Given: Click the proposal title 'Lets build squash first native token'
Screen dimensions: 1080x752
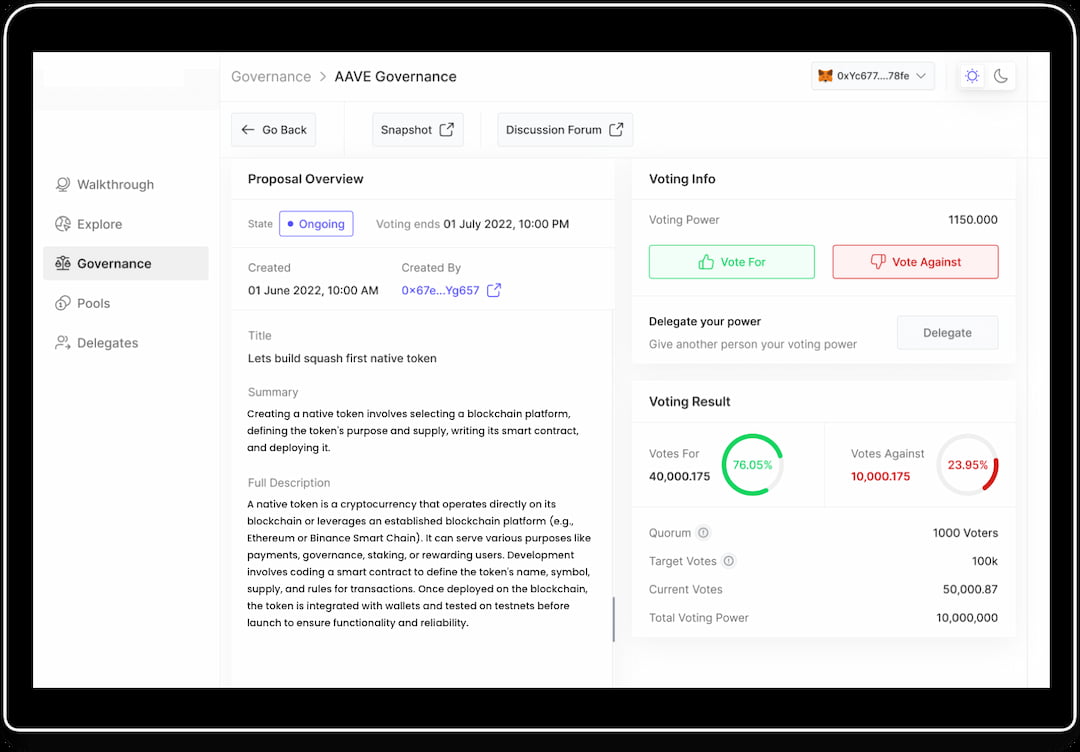Looking at the screenshot, I should coord(342,358).
